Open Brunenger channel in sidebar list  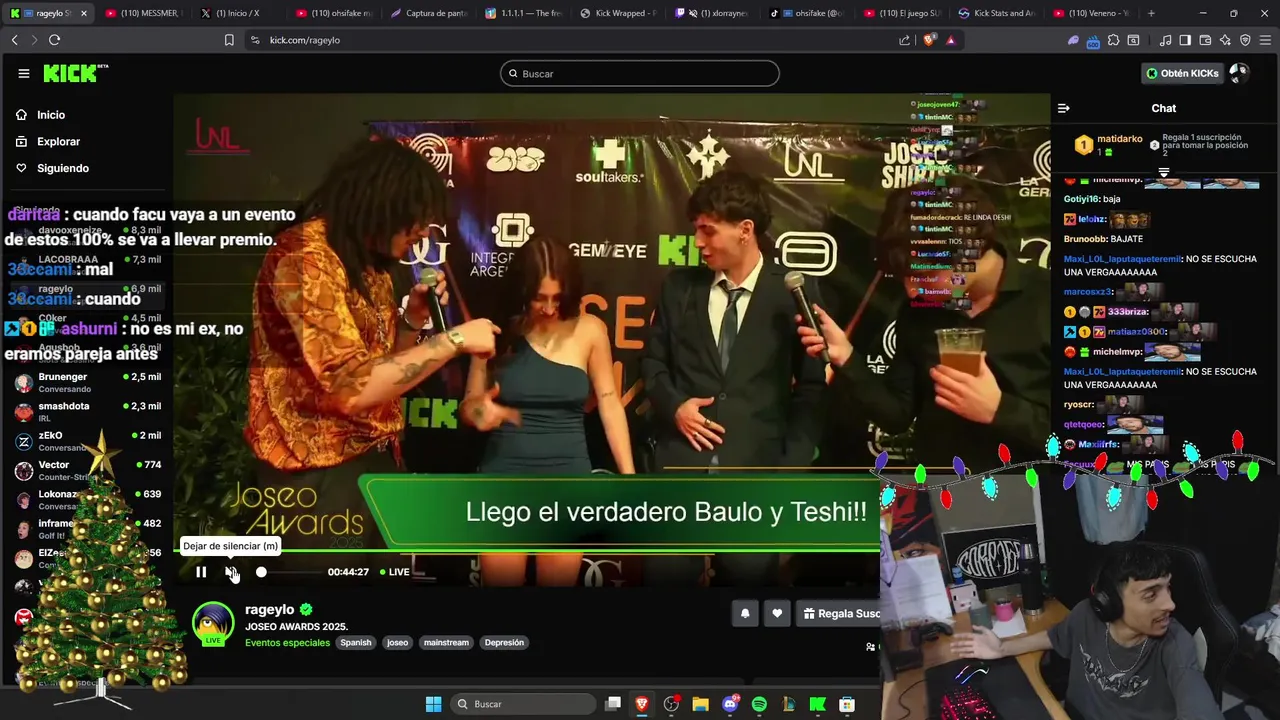(88, 382)
